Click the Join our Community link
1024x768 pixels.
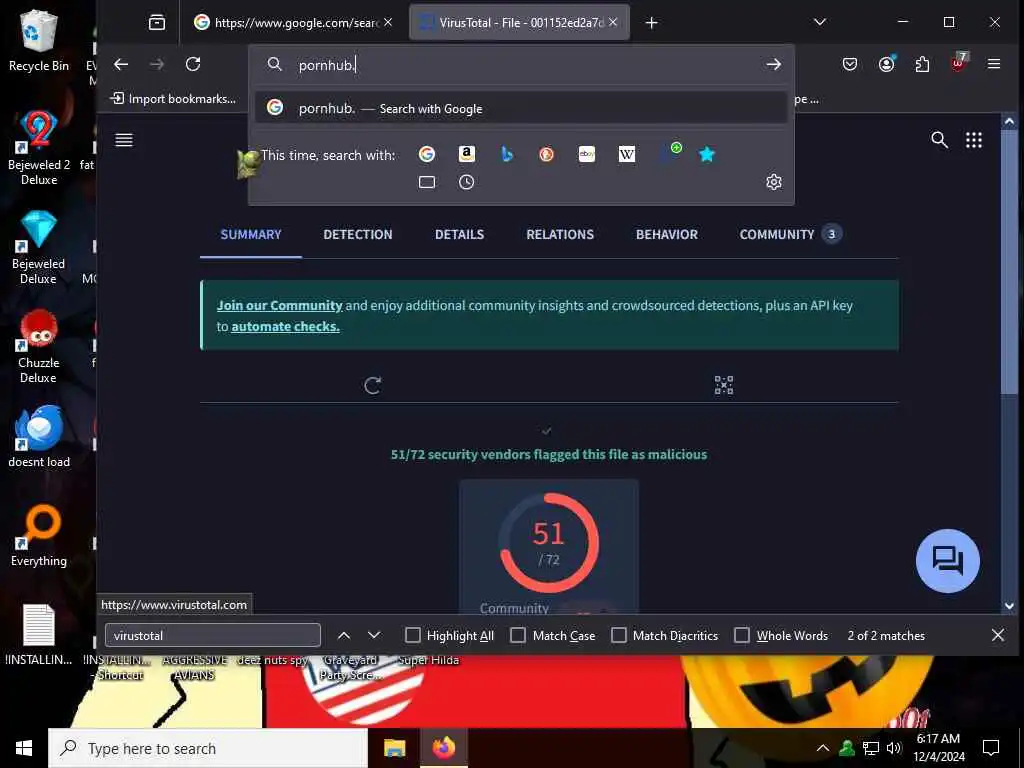click(x=280, y=305)
